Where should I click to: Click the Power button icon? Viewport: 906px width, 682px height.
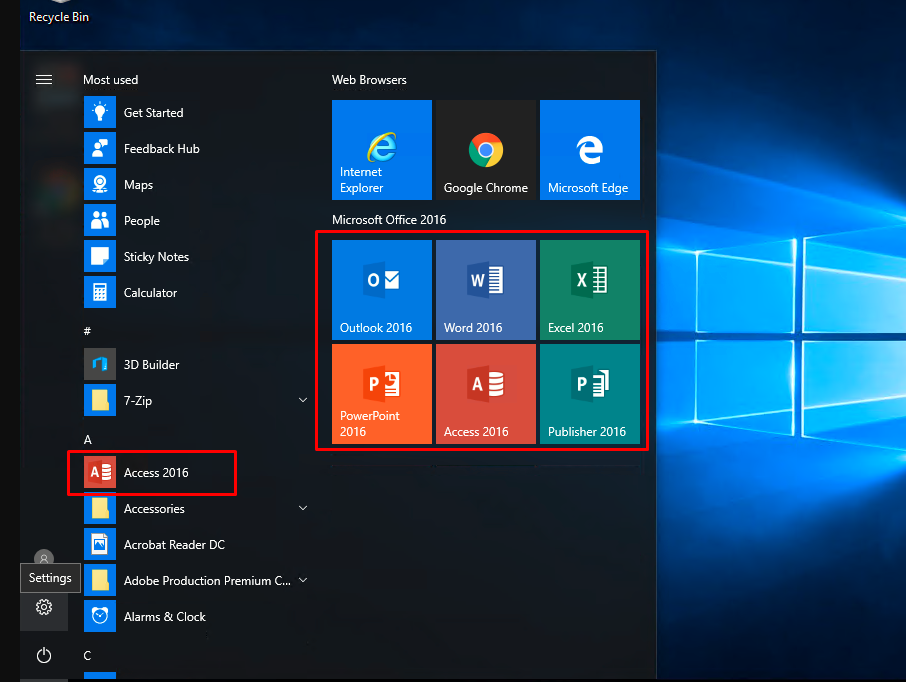[44, 655]
